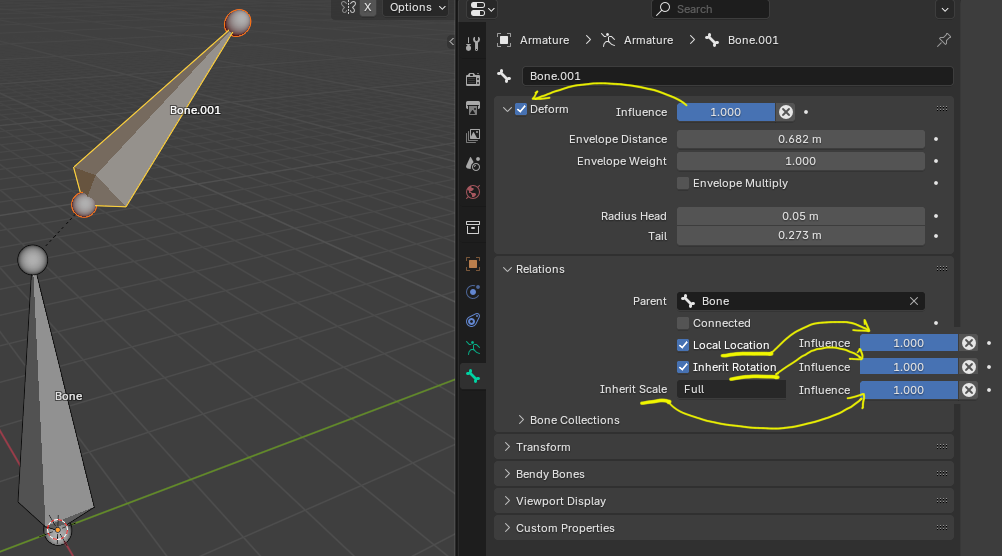Image resolution: width=1002 pixels, height=556 pixels.
Task: Open the World properties tab
Action: [473, 192]
